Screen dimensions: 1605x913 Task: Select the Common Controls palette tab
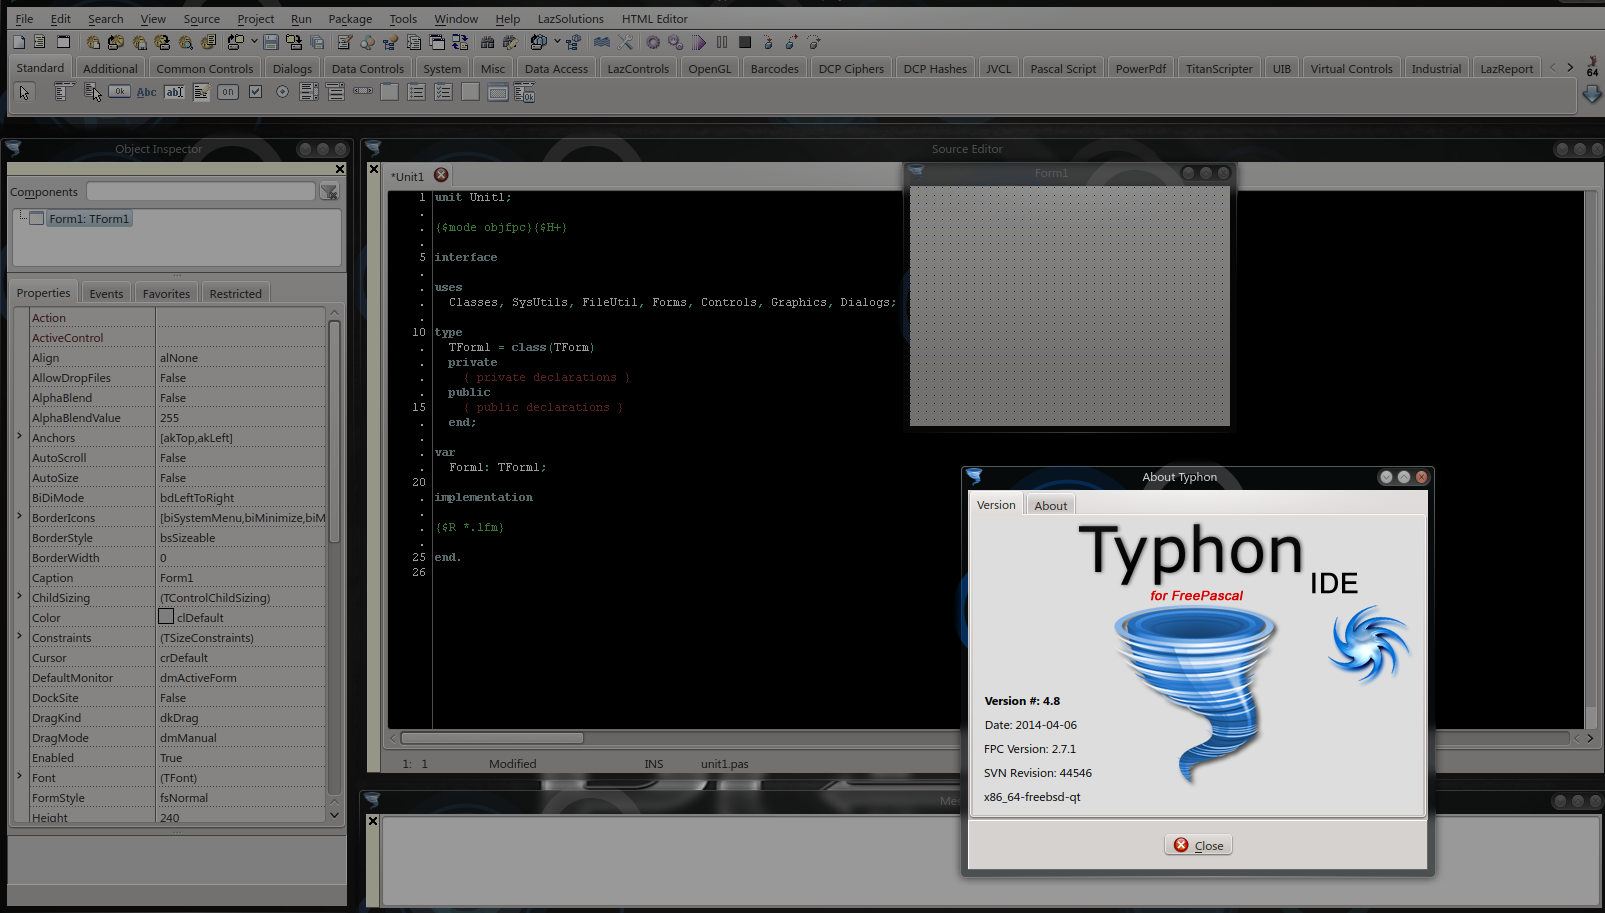point(205,69)
